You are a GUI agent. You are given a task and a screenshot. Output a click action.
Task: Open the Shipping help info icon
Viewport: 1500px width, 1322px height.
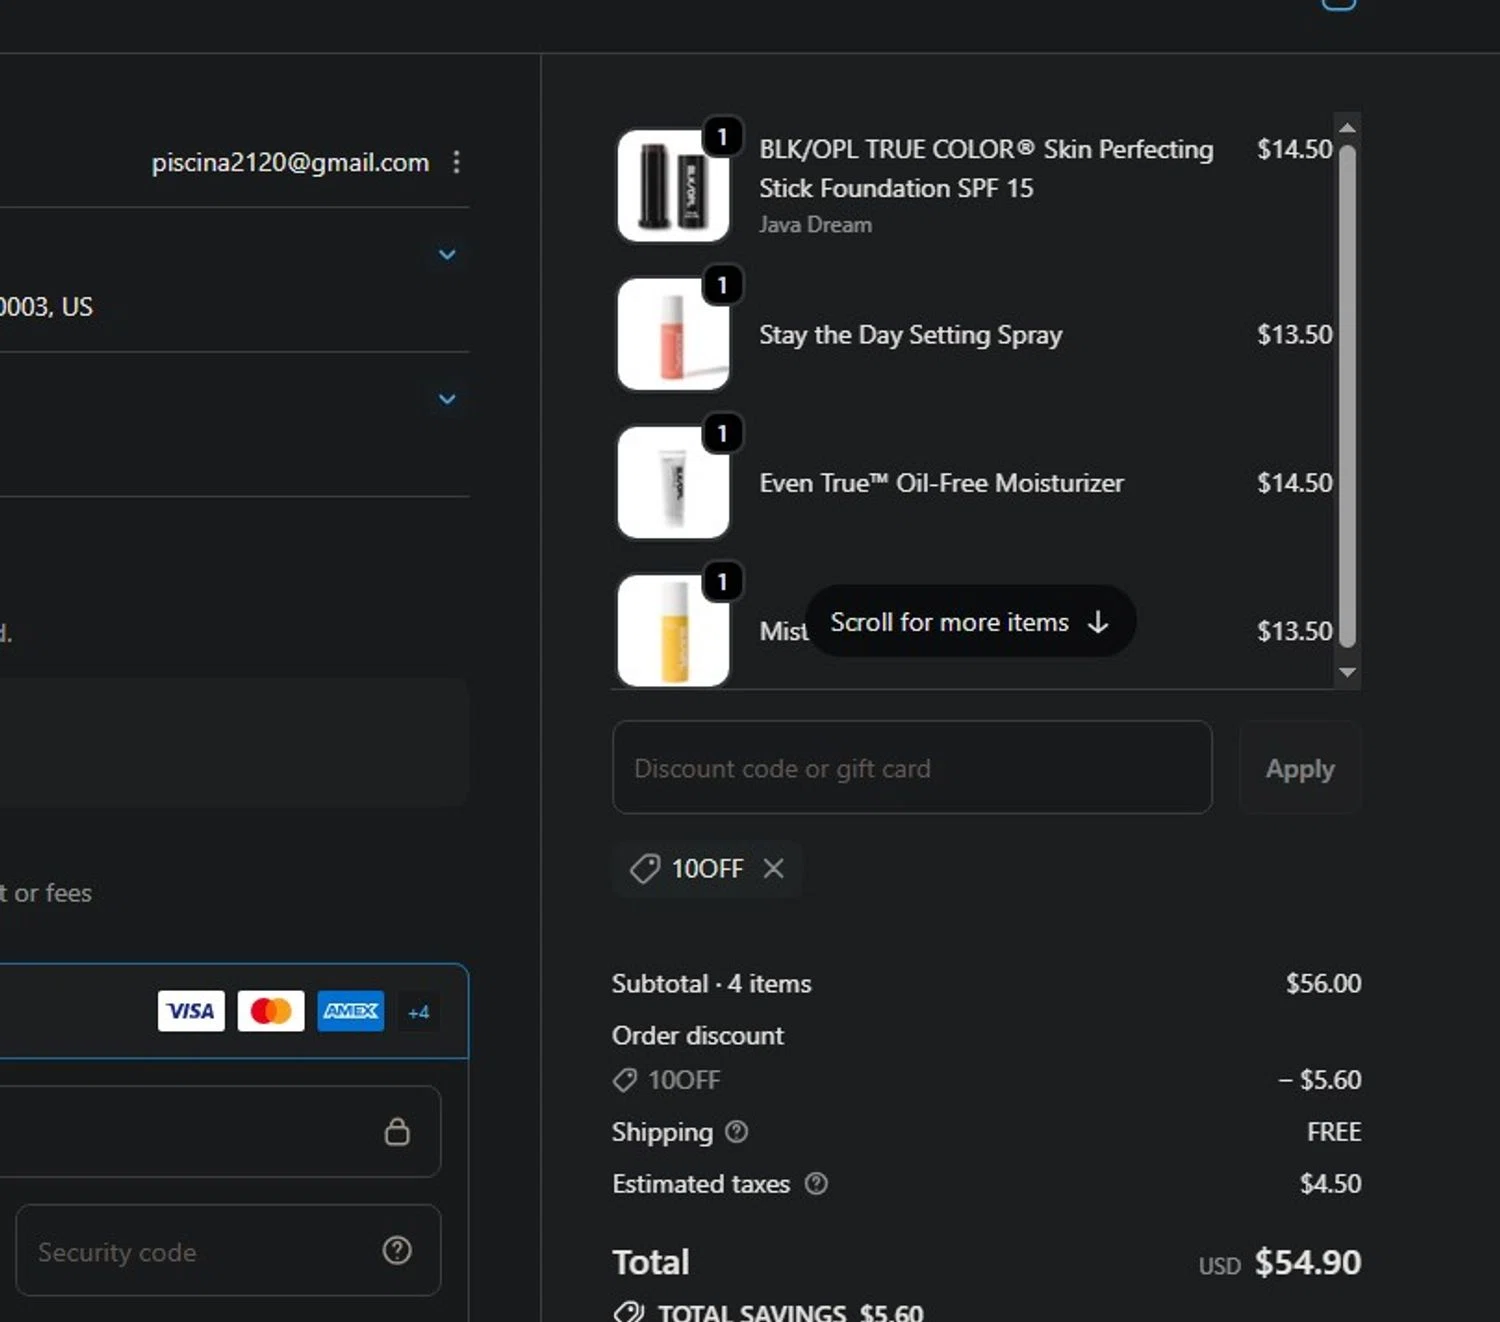tap(736, 1131)
